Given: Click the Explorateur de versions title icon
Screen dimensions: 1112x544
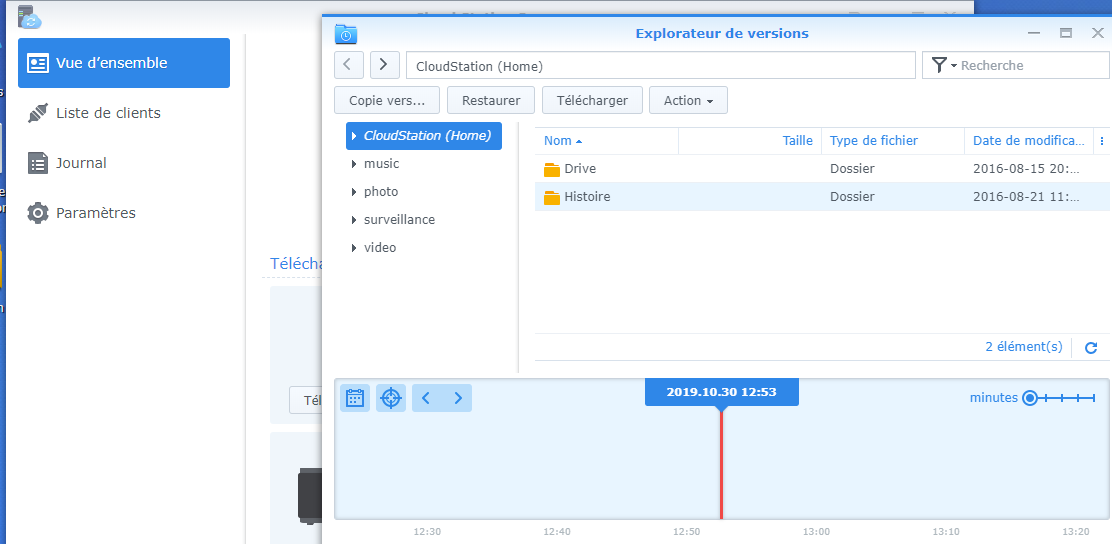Looking at the screenshot, I should [346, 33].
